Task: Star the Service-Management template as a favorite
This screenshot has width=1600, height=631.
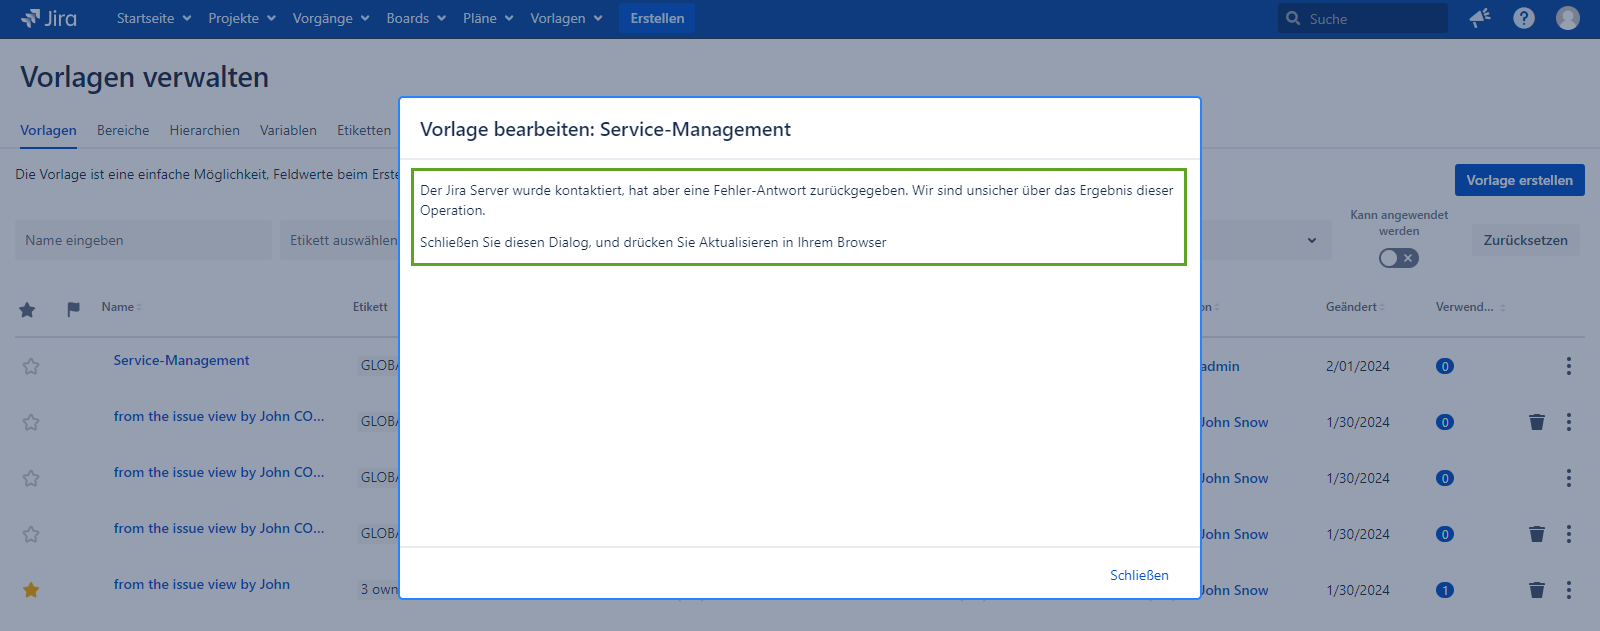Action: click(x=31, y=366)
